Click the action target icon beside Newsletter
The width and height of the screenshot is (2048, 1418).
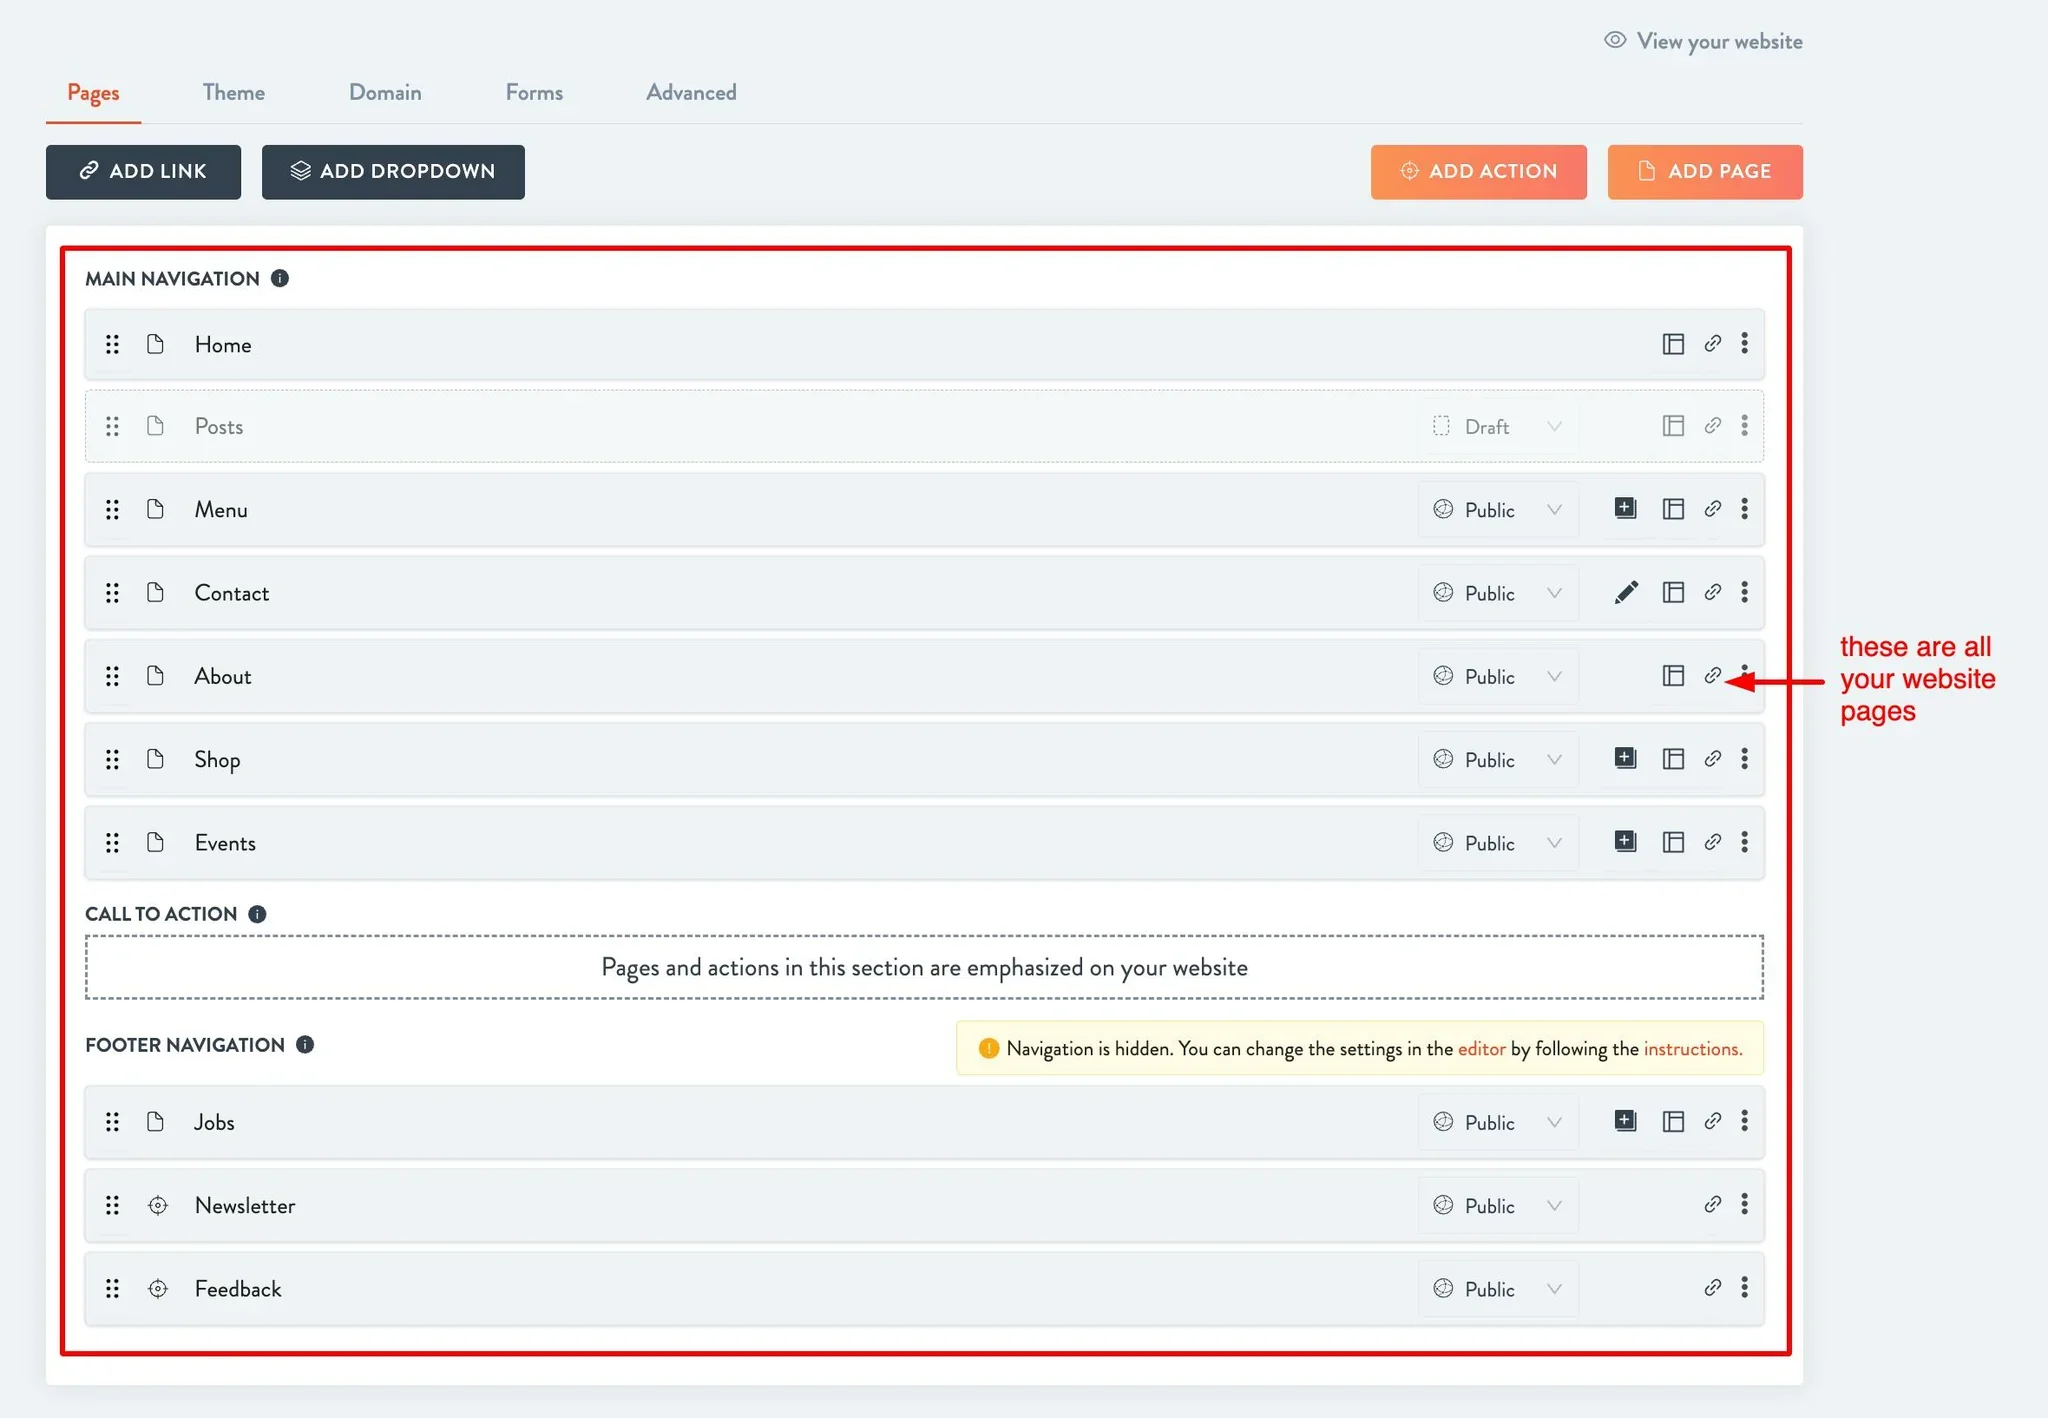click(158, 1205)
